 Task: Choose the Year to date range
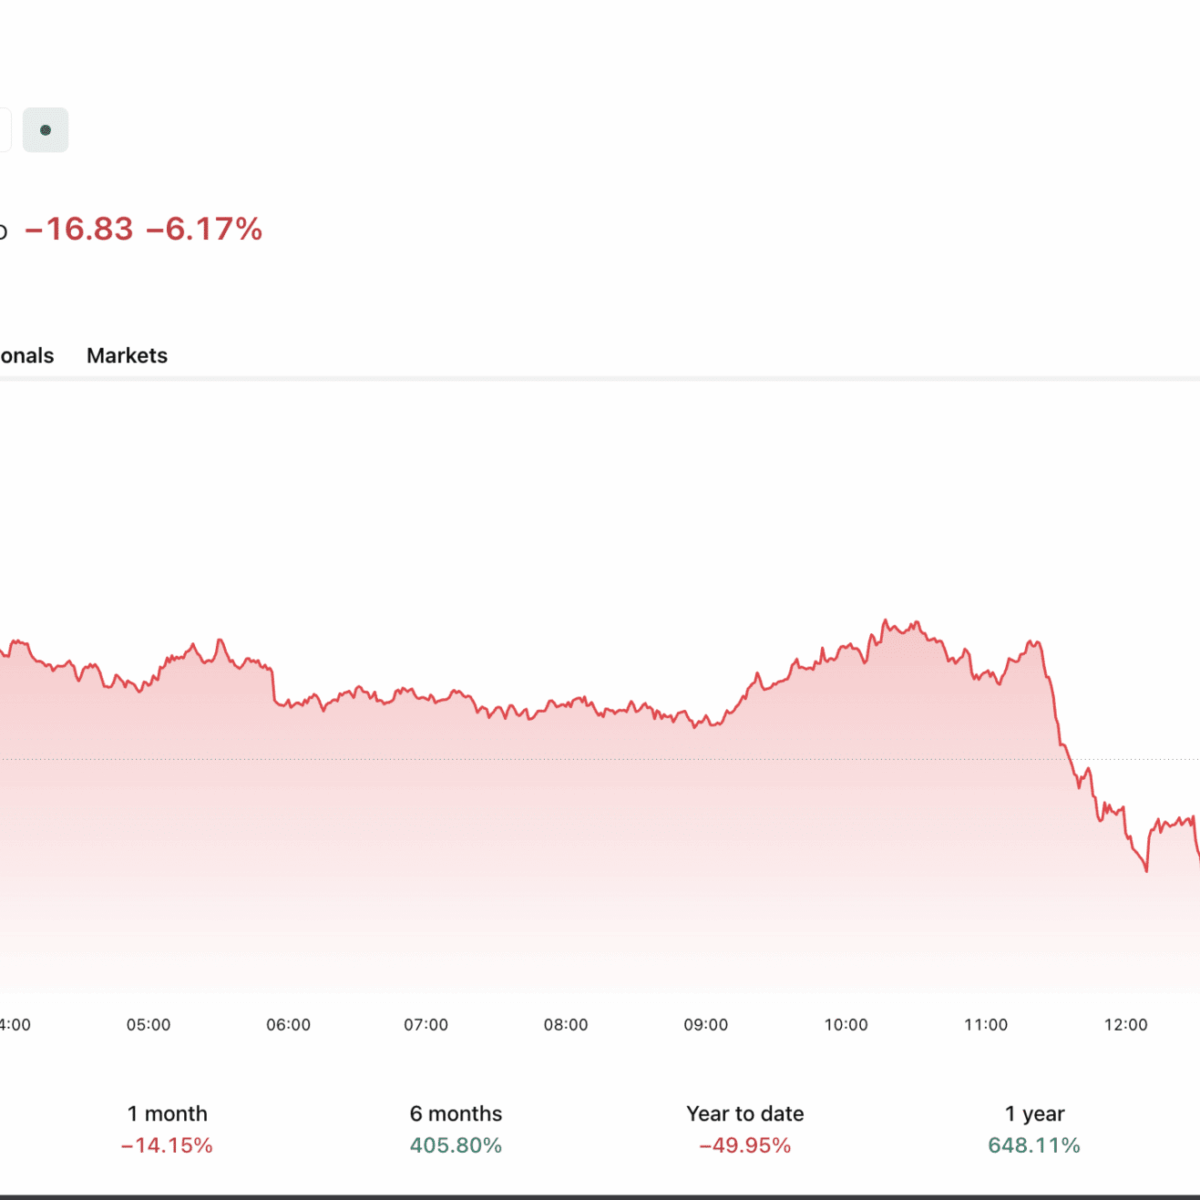[x=745, y=1114]
